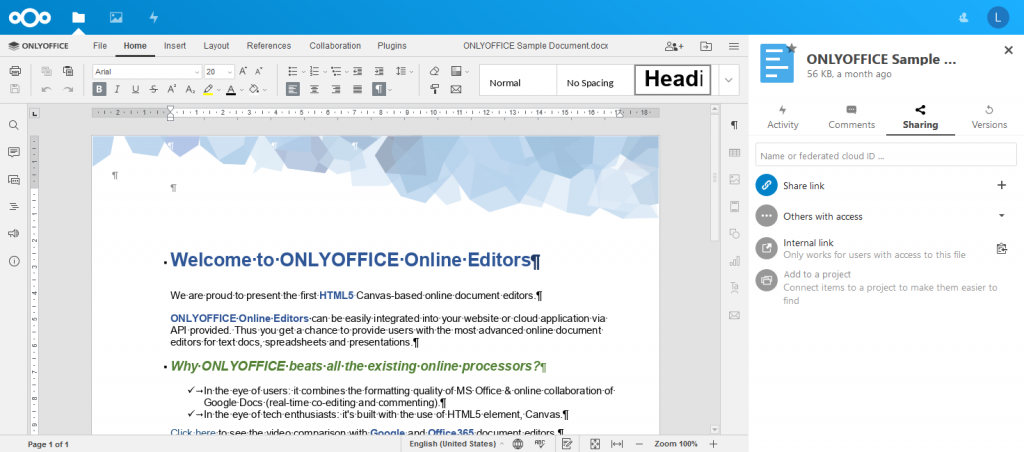Open the font size 20 dropdown

pyautogui.click(x=230, y=72)
